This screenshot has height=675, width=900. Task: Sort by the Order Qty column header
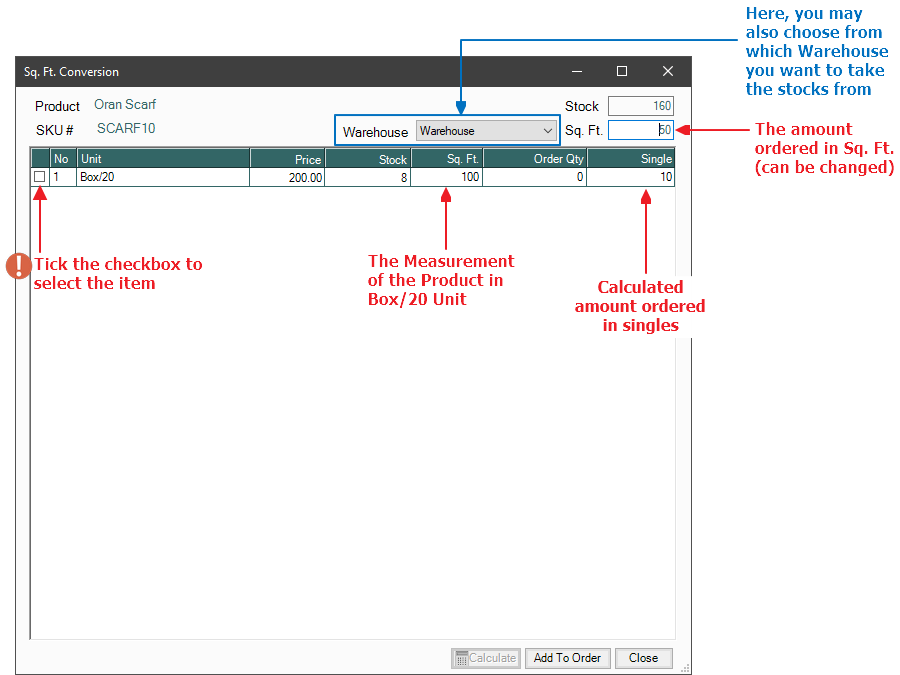(534, 159)
